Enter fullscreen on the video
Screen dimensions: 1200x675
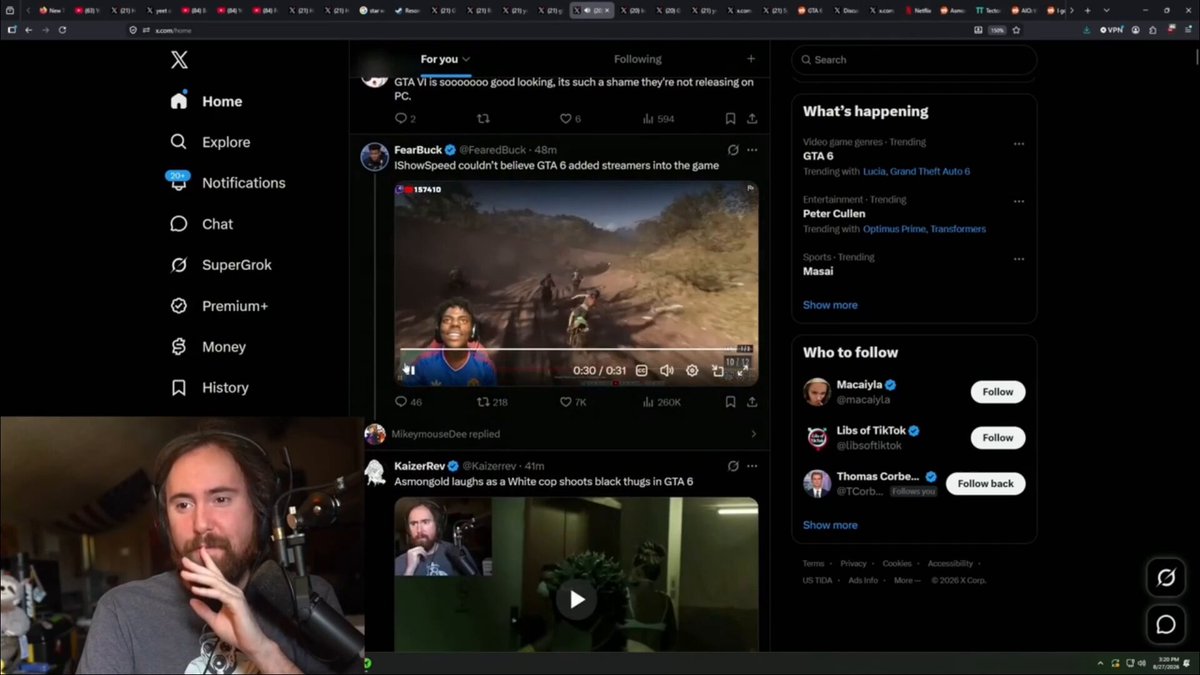coord(742,370)
